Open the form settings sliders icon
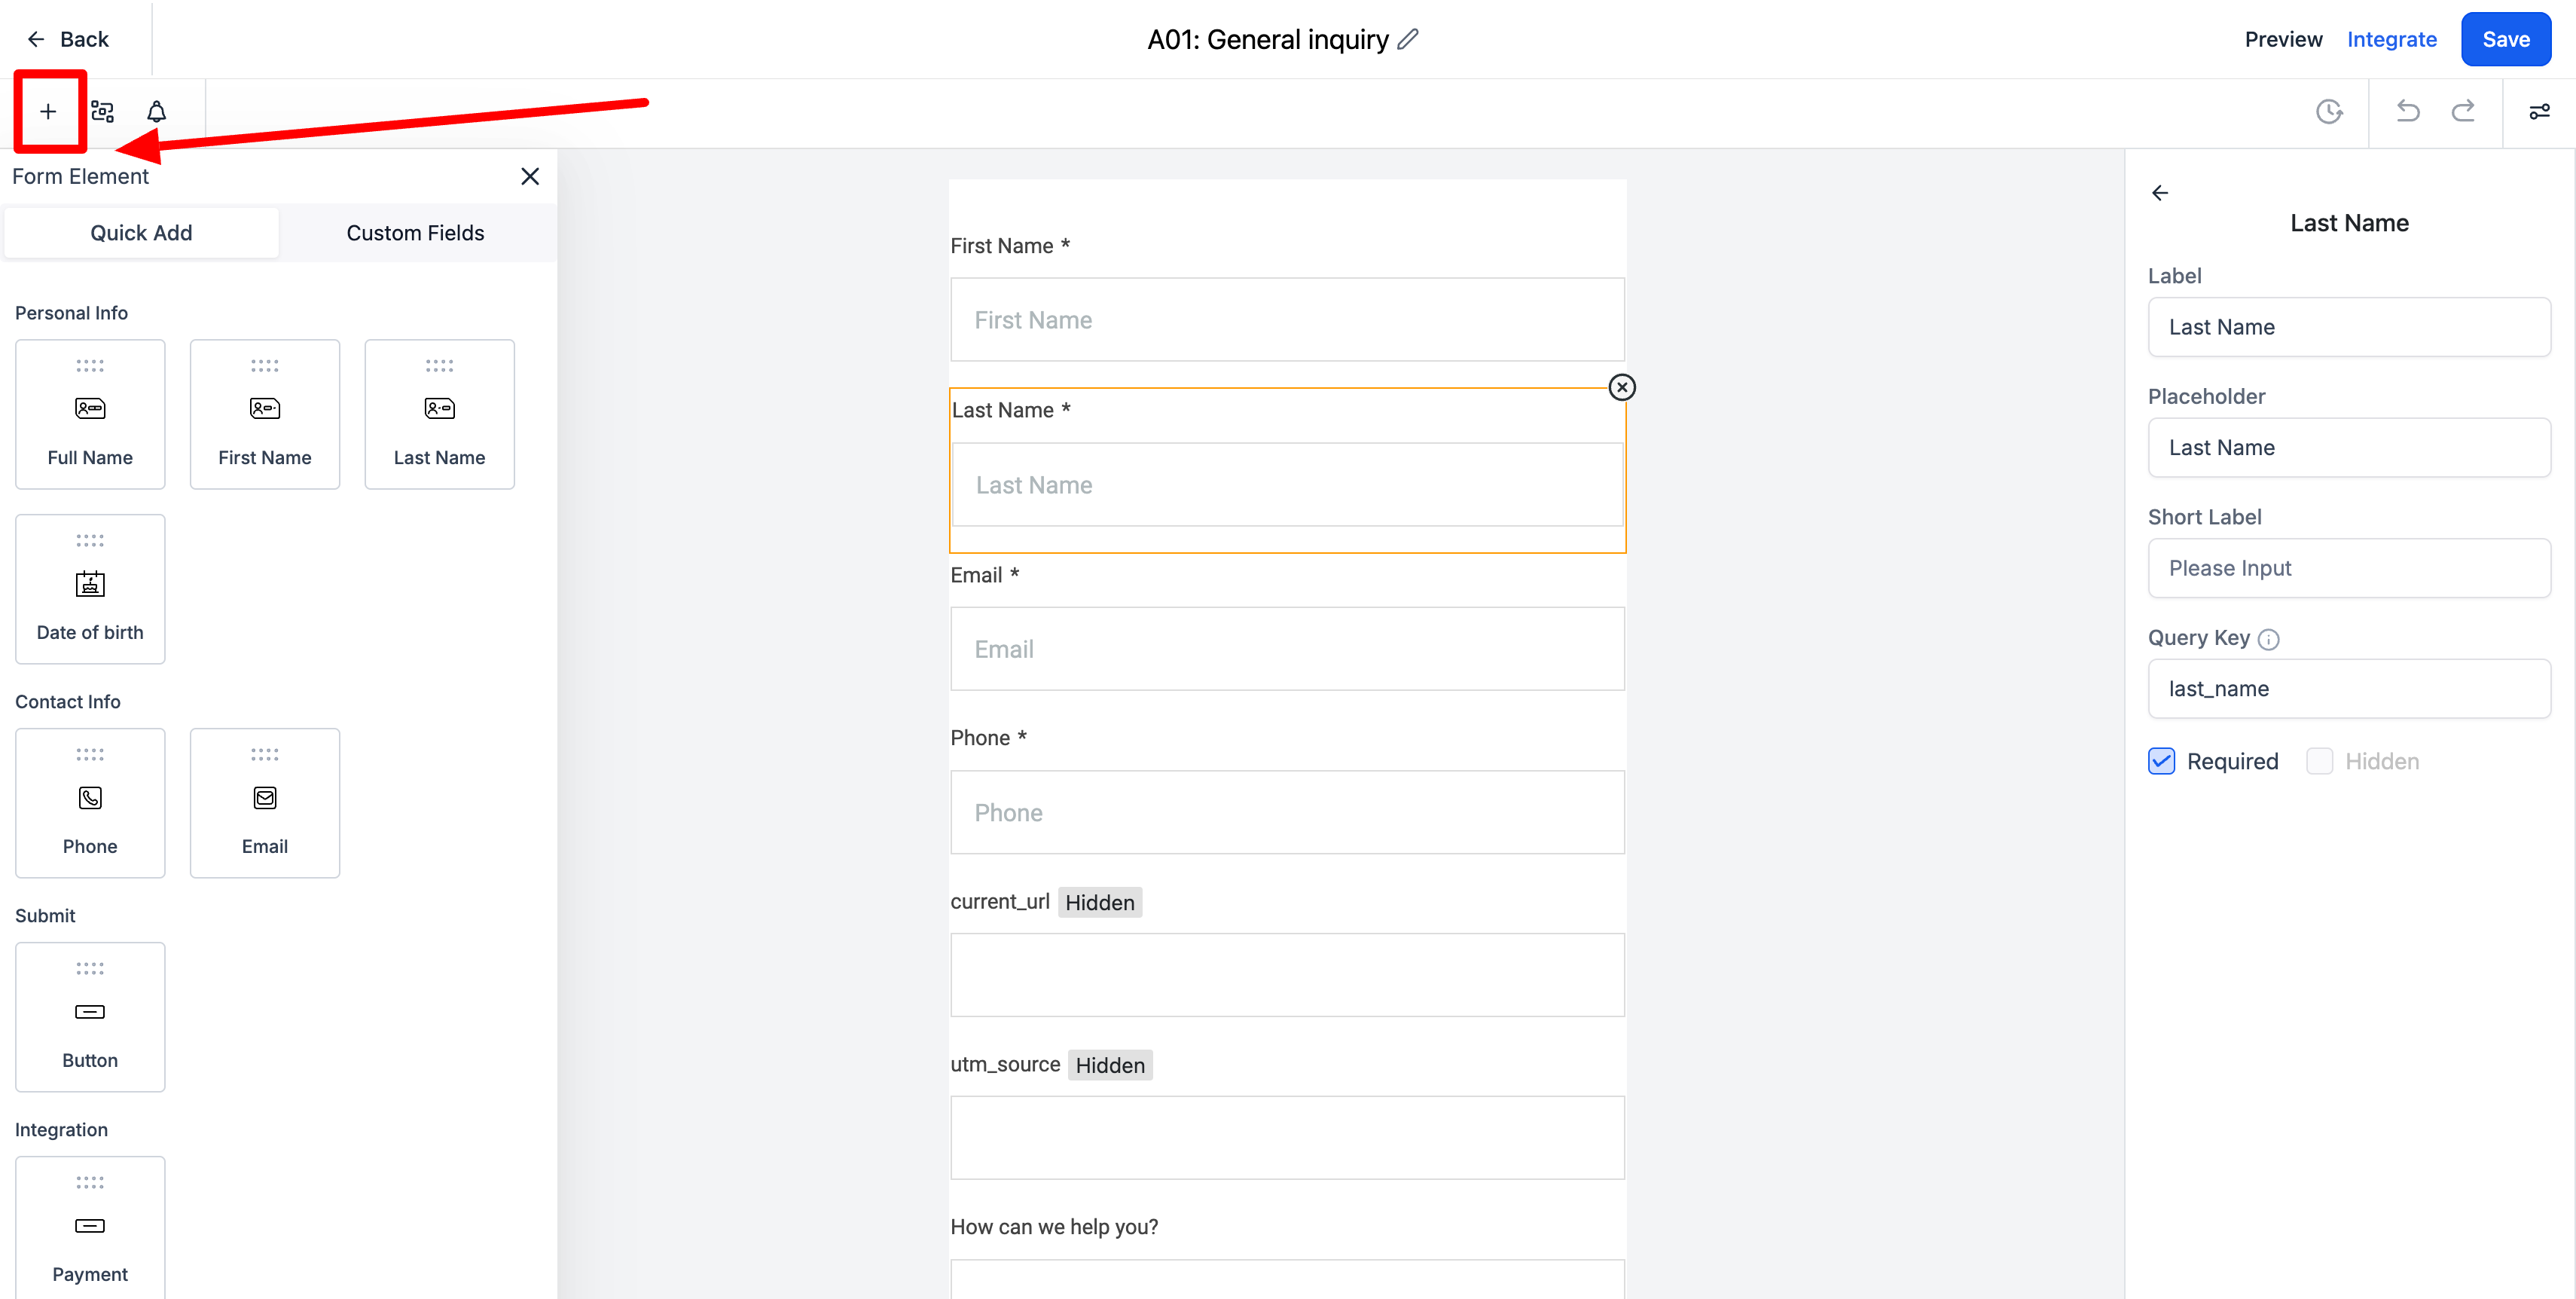The height and width of the screenshot is (1299, 2576). pyautogui.click(x=2539, y=112)
